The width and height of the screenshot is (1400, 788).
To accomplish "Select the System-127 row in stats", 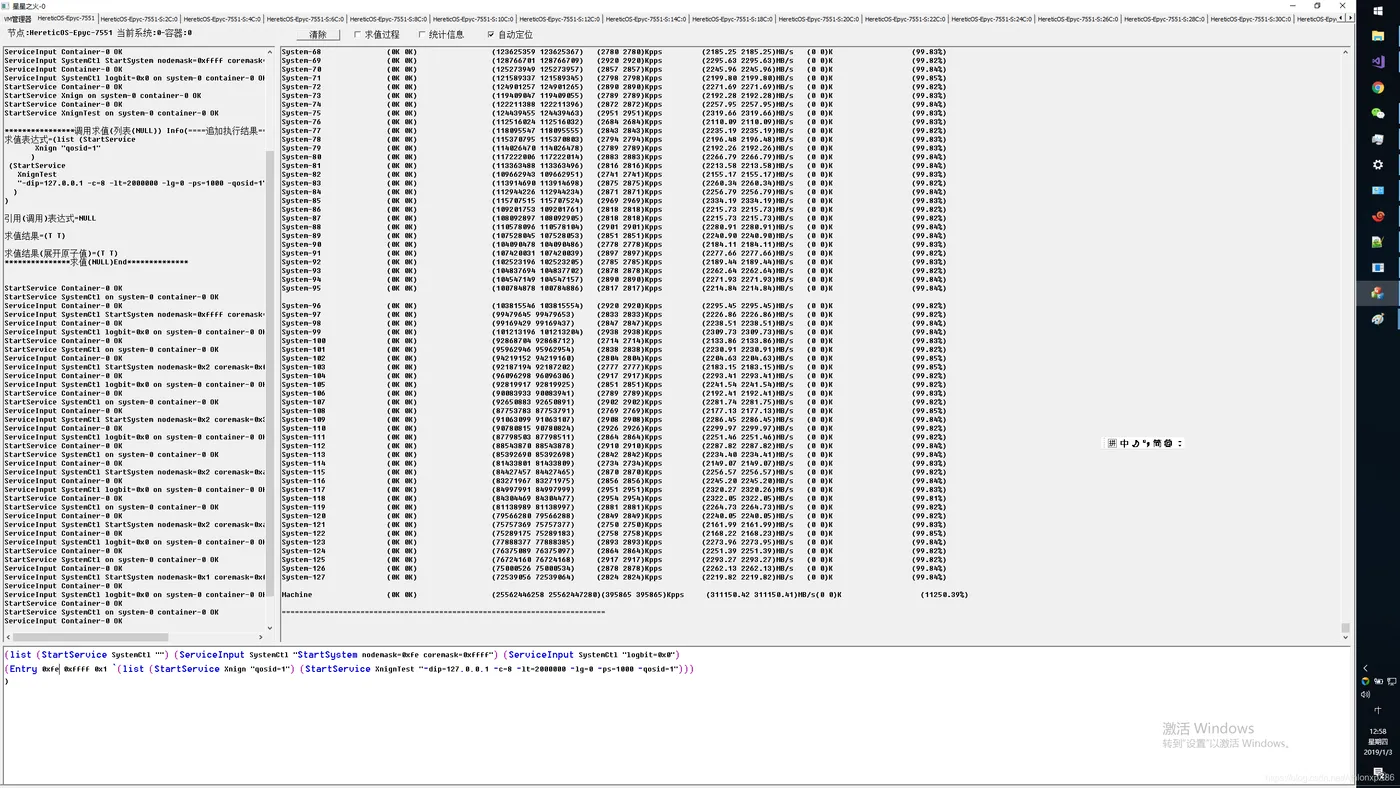I will click(614, 577).
